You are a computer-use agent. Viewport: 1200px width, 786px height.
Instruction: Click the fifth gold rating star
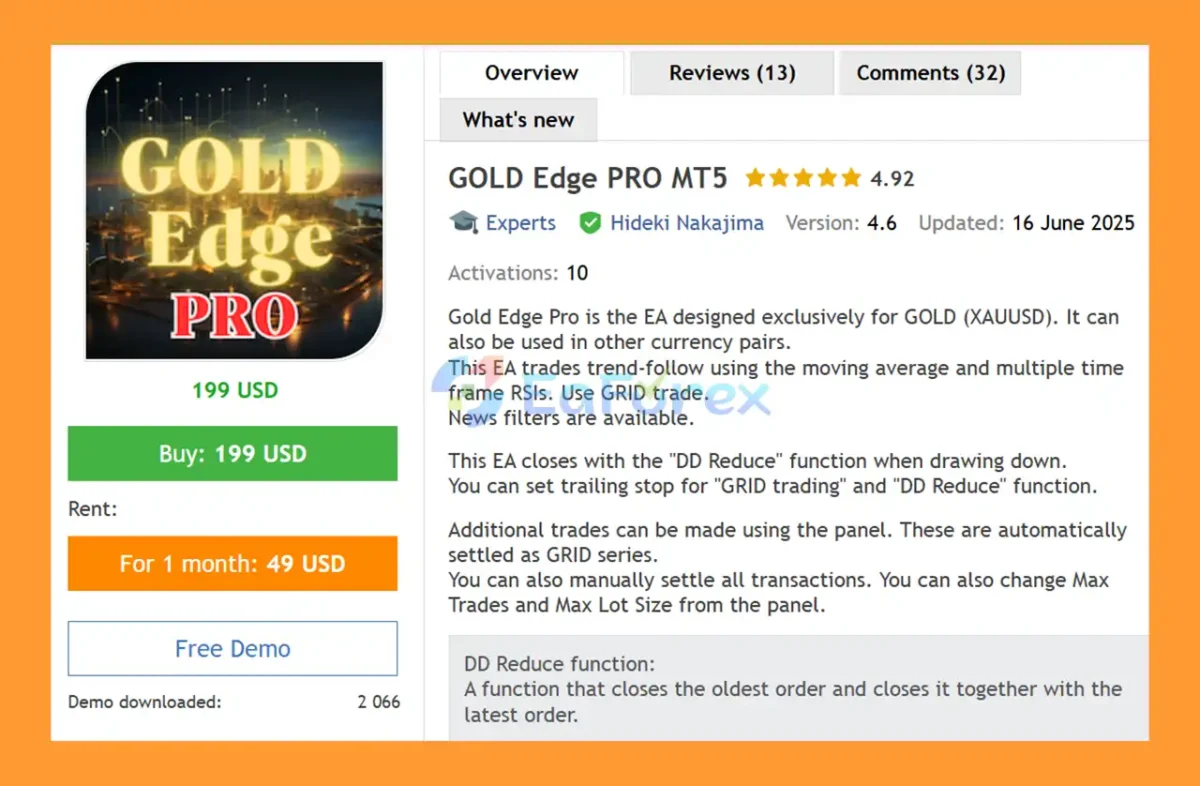click(851, 179)
